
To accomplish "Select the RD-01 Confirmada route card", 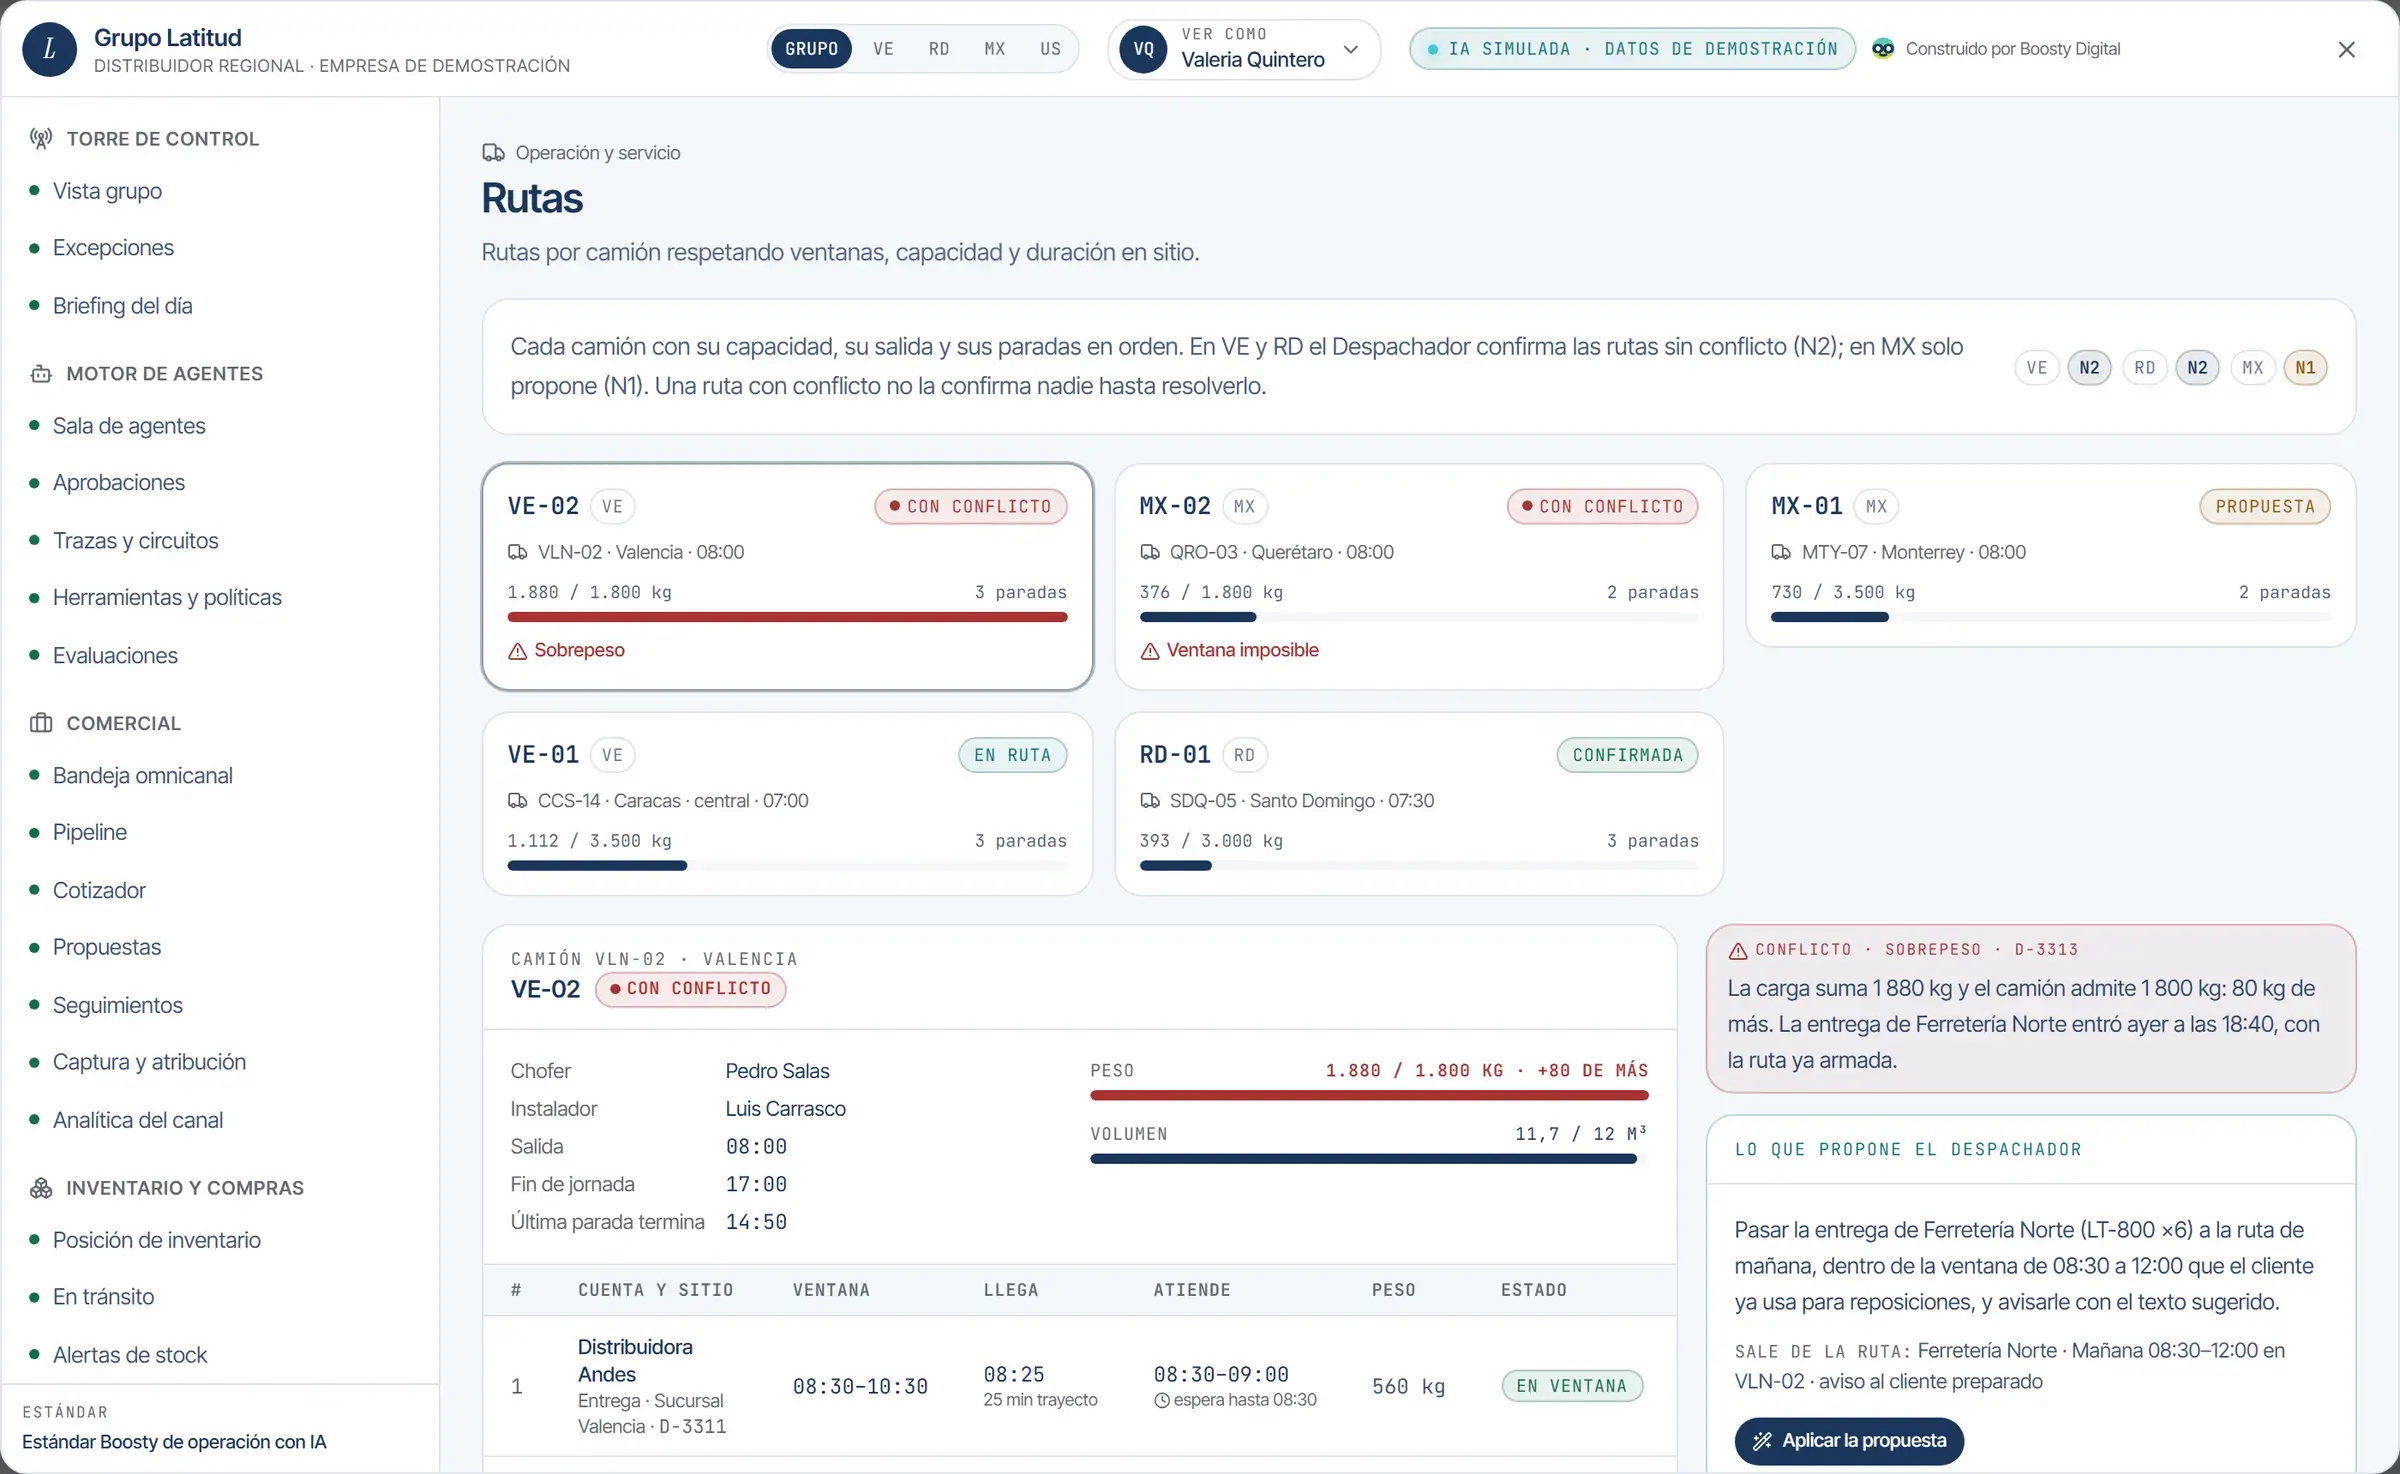I will pyautogui.click(x=1419, y=804).
